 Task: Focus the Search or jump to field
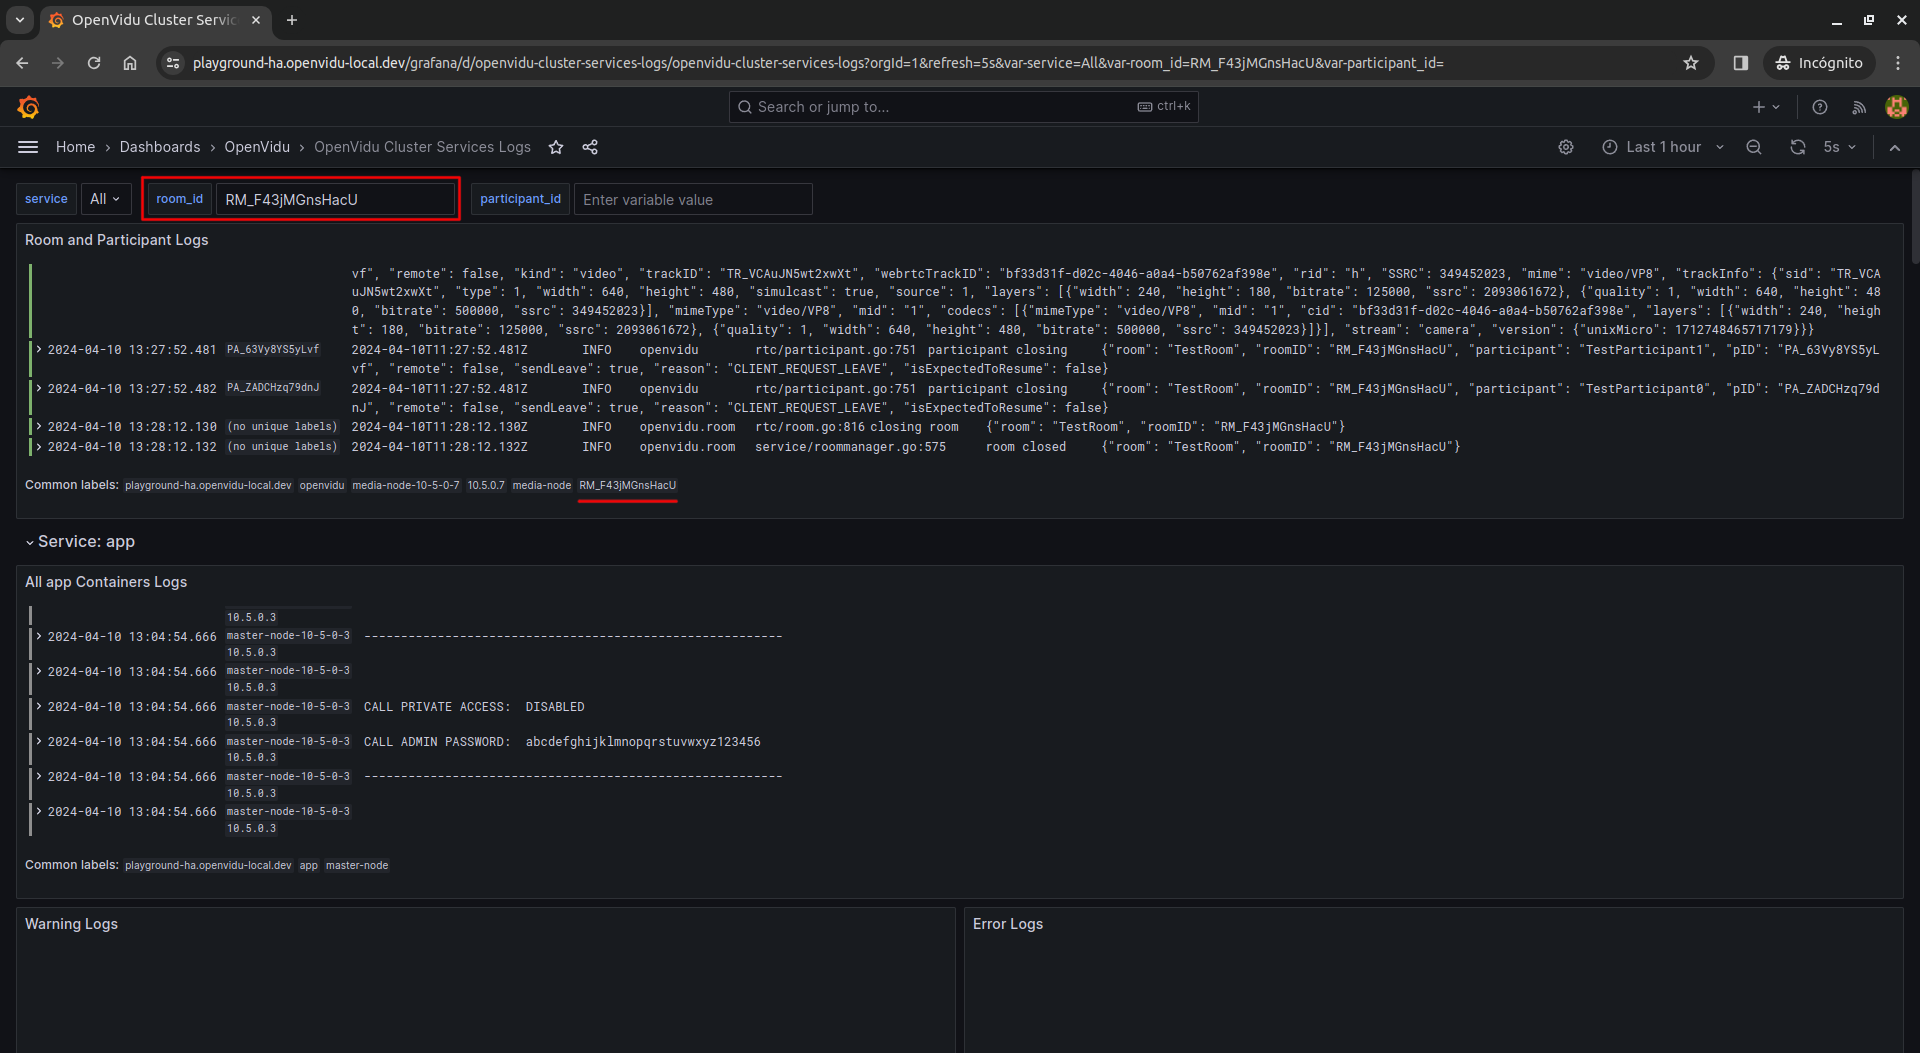(x=940, y=107)
